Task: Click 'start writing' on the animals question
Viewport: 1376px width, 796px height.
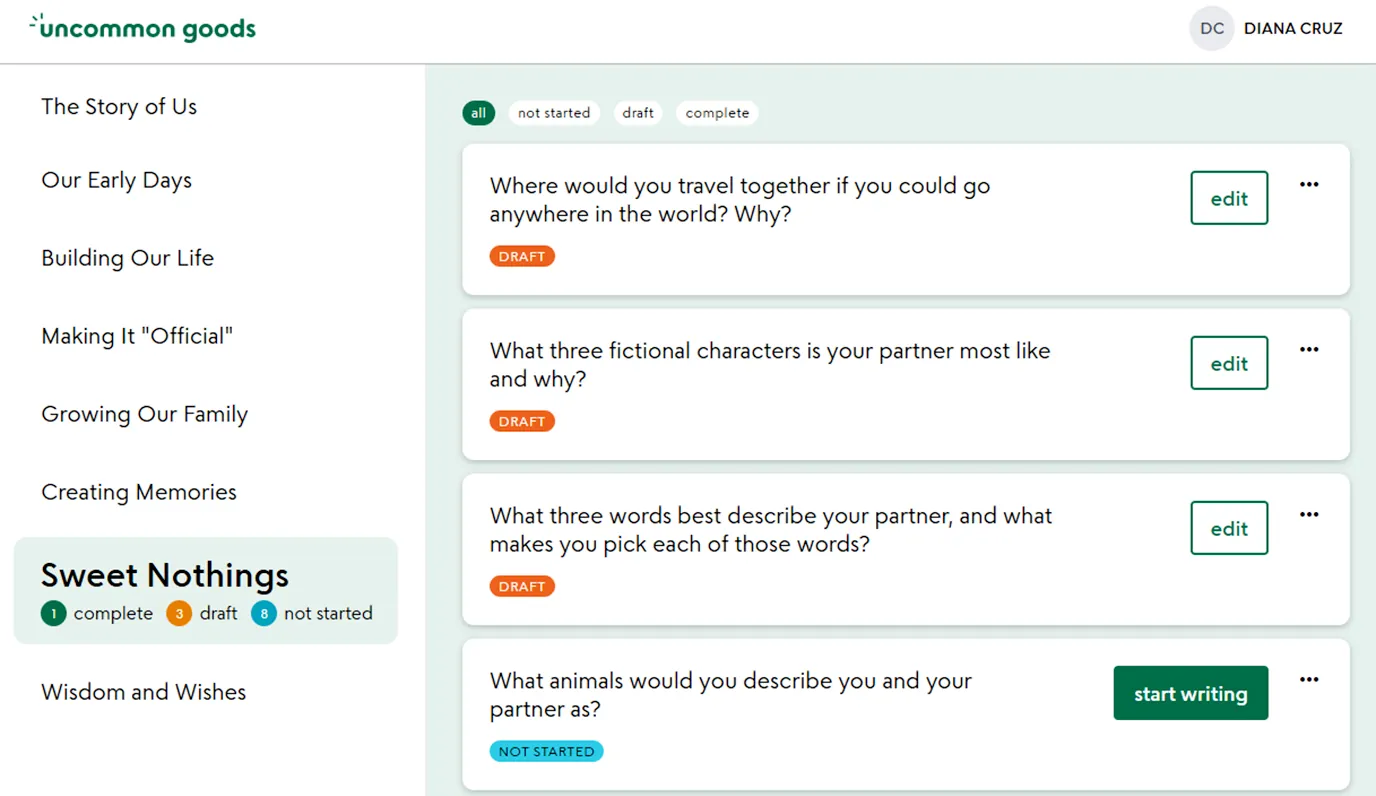Action: (x=1190, y=692)
